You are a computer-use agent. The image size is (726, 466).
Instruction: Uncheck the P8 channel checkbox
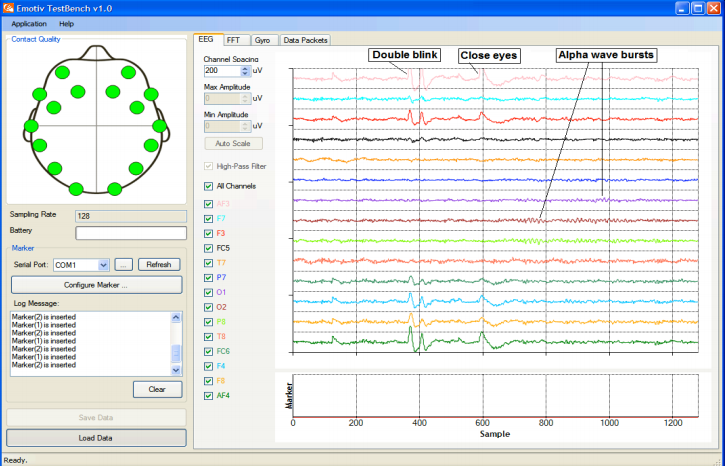(208, 322)
